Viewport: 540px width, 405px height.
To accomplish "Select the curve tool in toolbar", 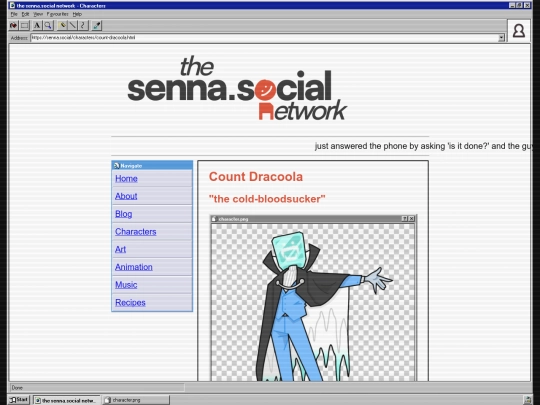I will pyautogui.click(x=83, y=25).
